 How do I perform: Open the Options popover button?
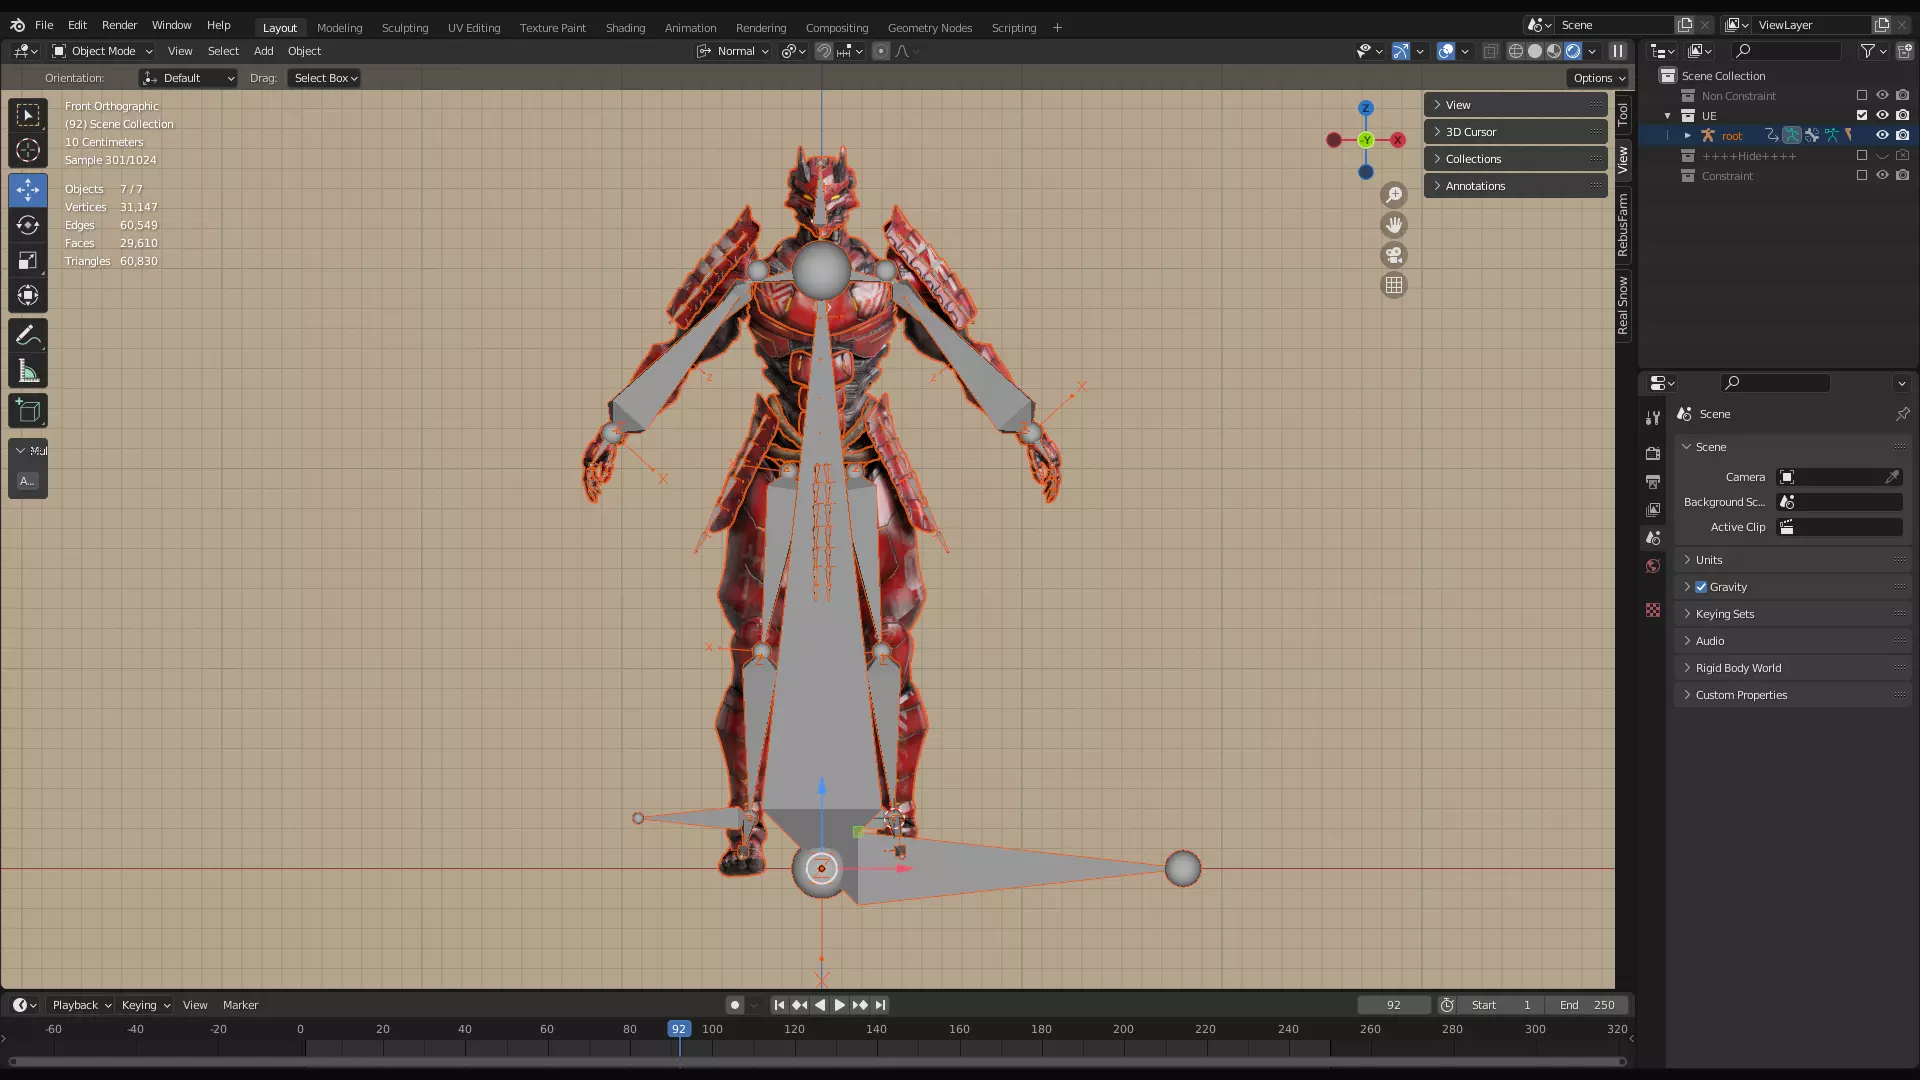1598,78
